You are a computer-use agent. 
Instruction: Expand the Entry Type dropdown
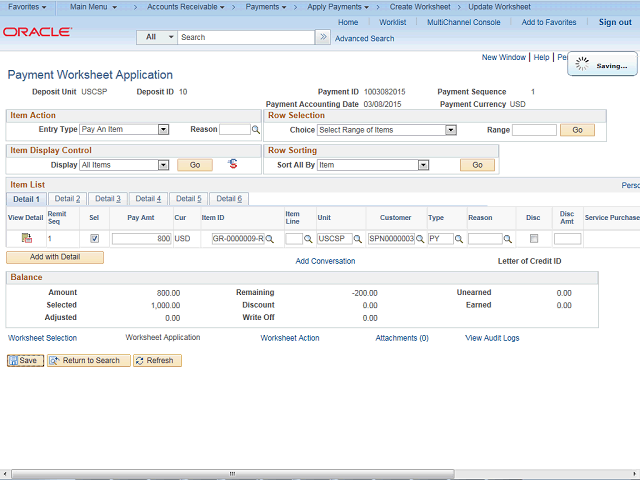[x=163, y=130]
